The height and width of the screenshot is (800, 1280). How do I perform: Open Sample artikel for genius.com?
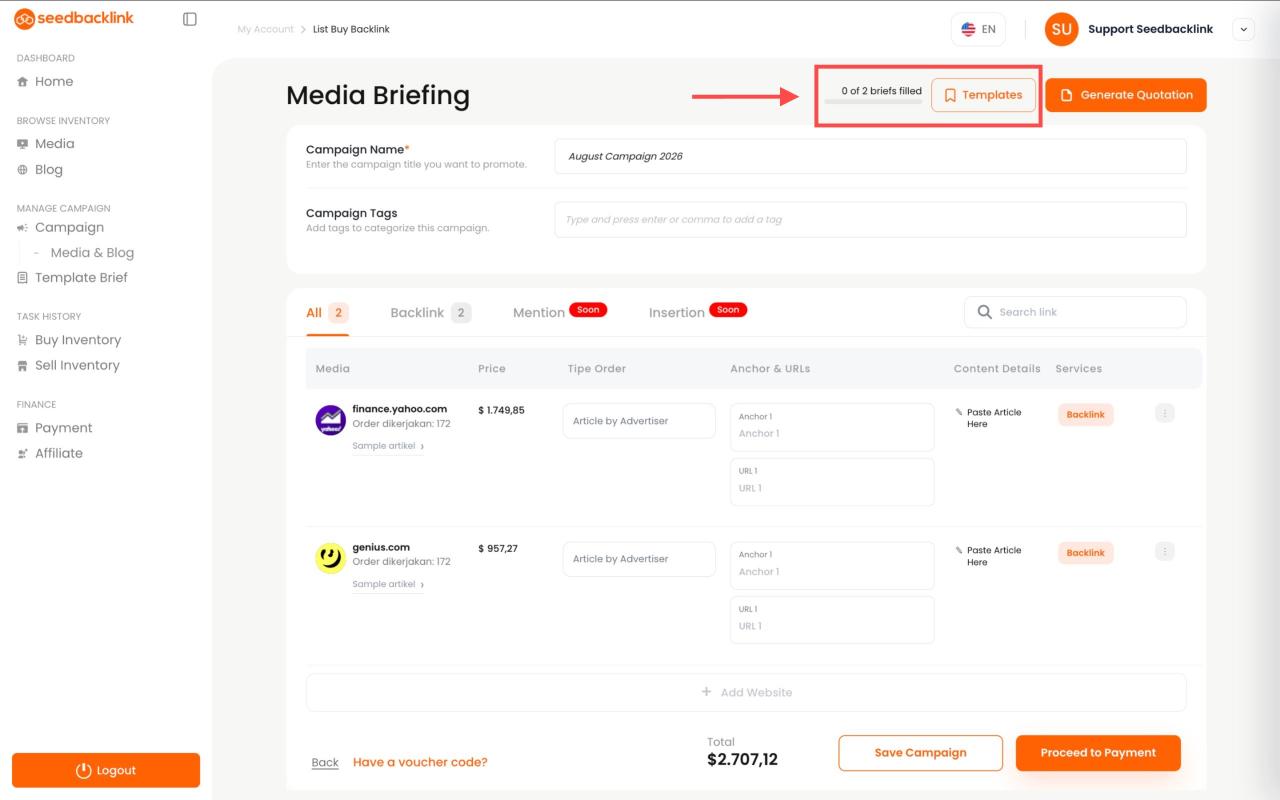coord(387,584)
